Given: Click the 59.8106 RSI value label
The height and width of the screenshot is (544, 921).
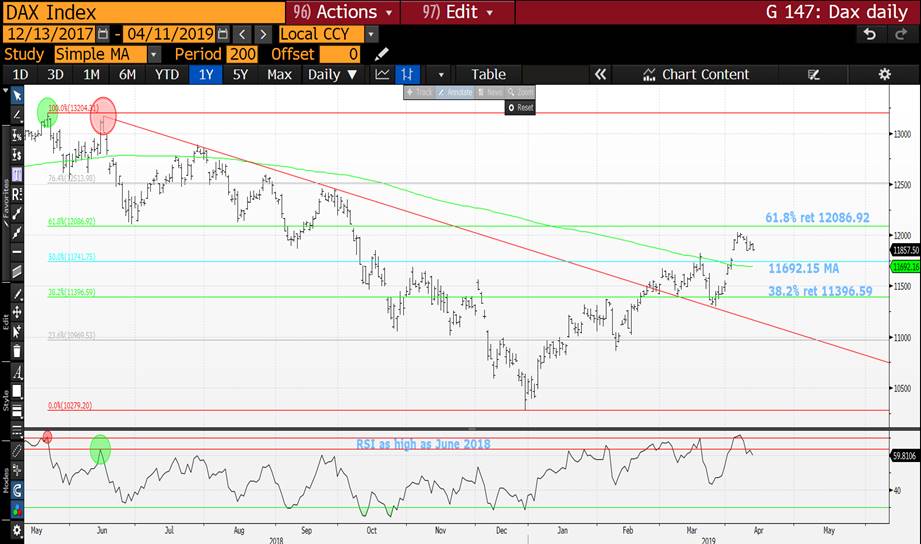Looking at the screenshot, I should 905,455.
